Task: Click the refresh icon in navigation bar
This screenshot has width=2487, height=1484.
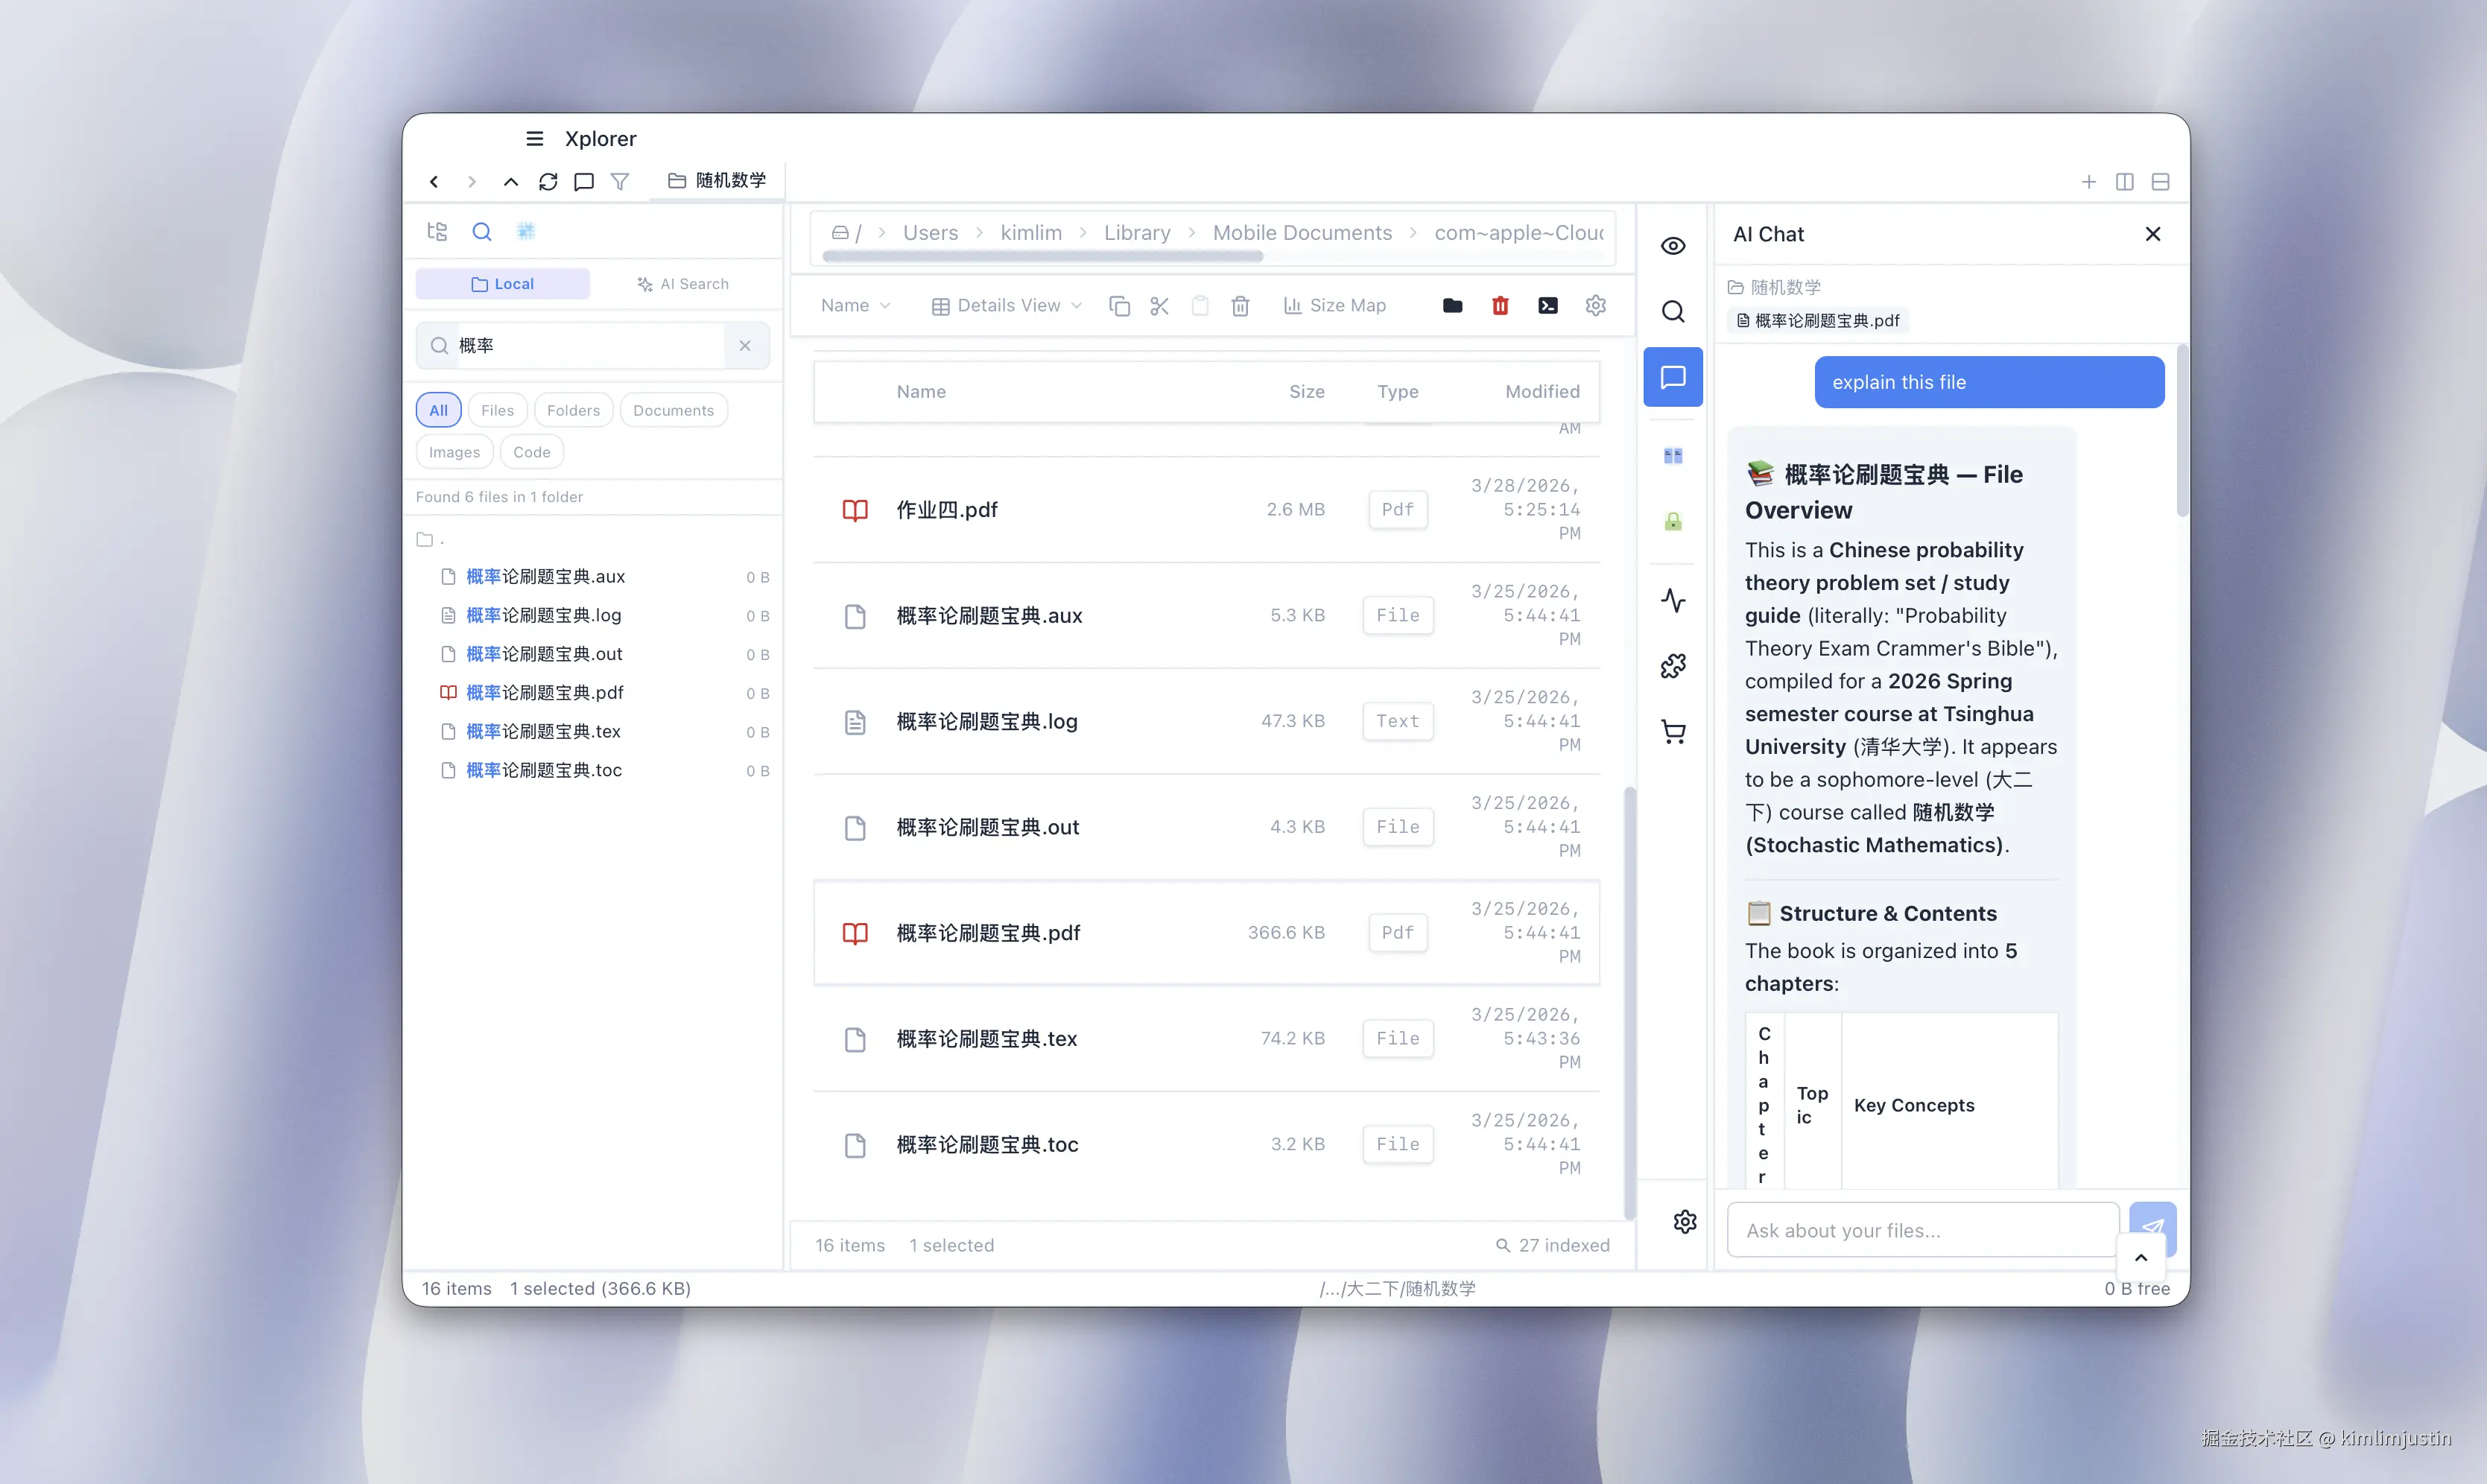Action: pyautogui.click(x=548, y=181)
